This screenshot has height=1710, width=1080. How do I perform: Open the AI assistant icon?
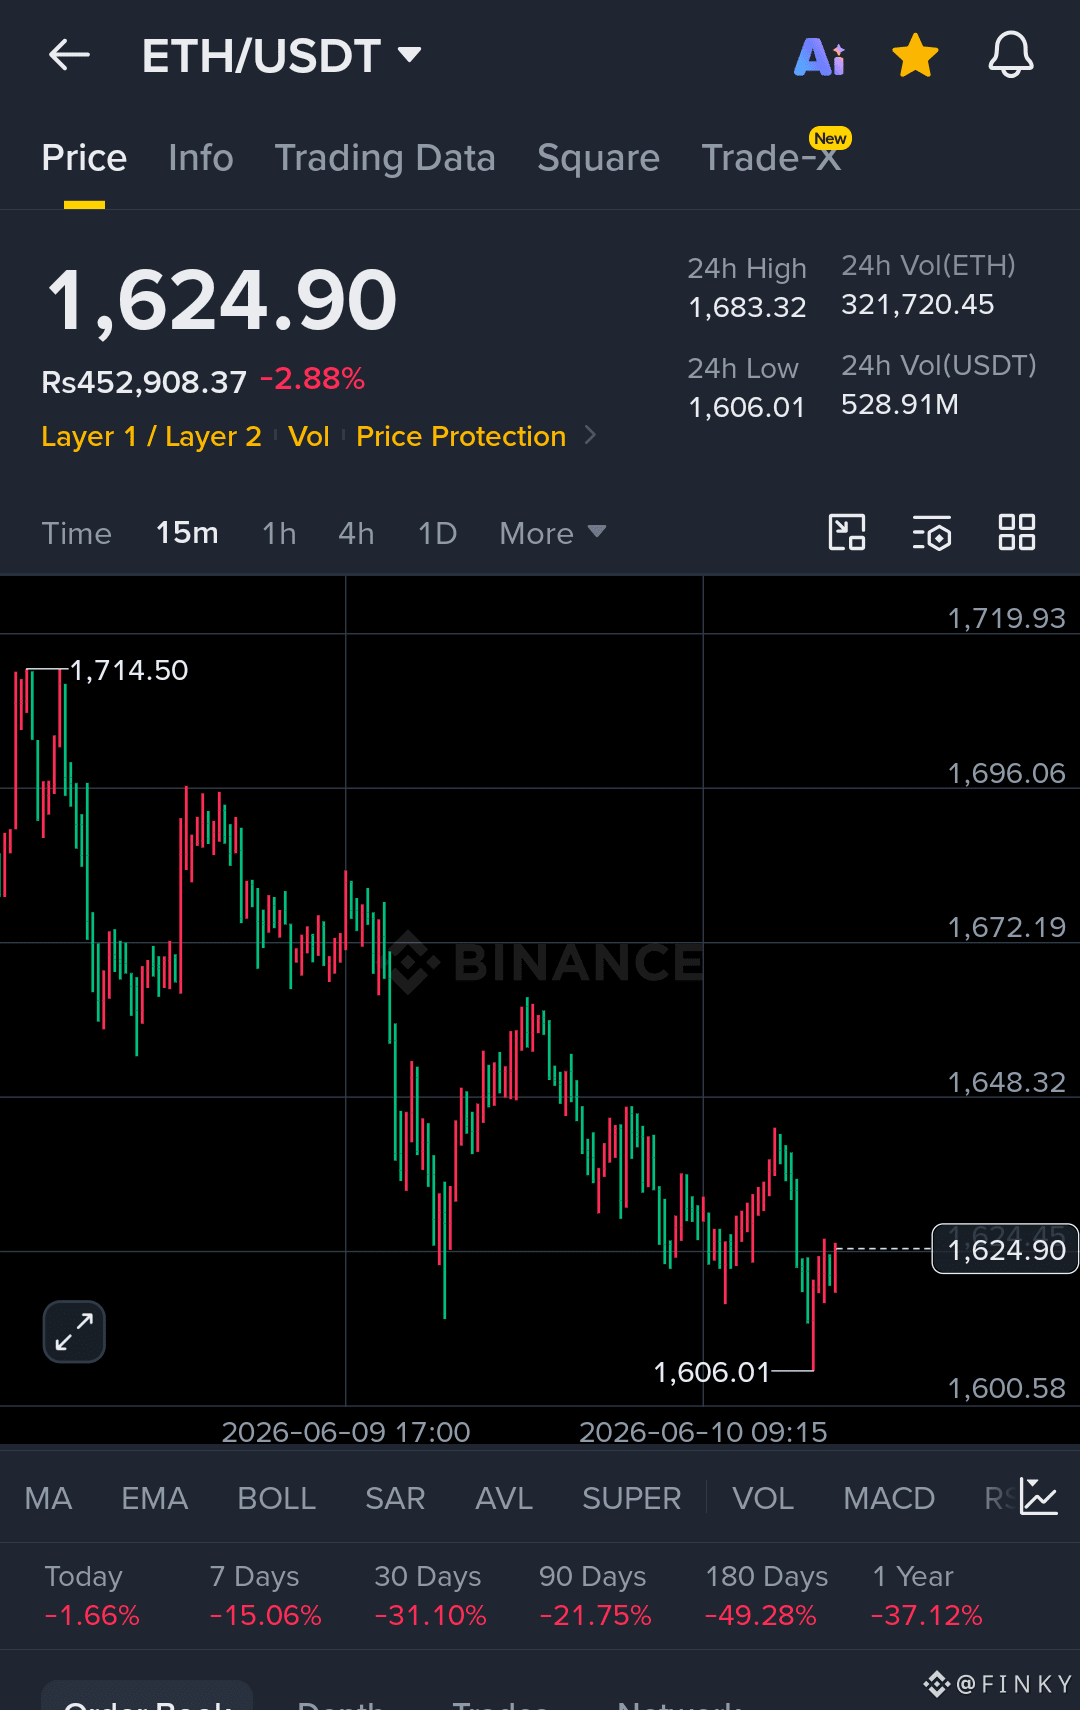(x=819, y=56)
